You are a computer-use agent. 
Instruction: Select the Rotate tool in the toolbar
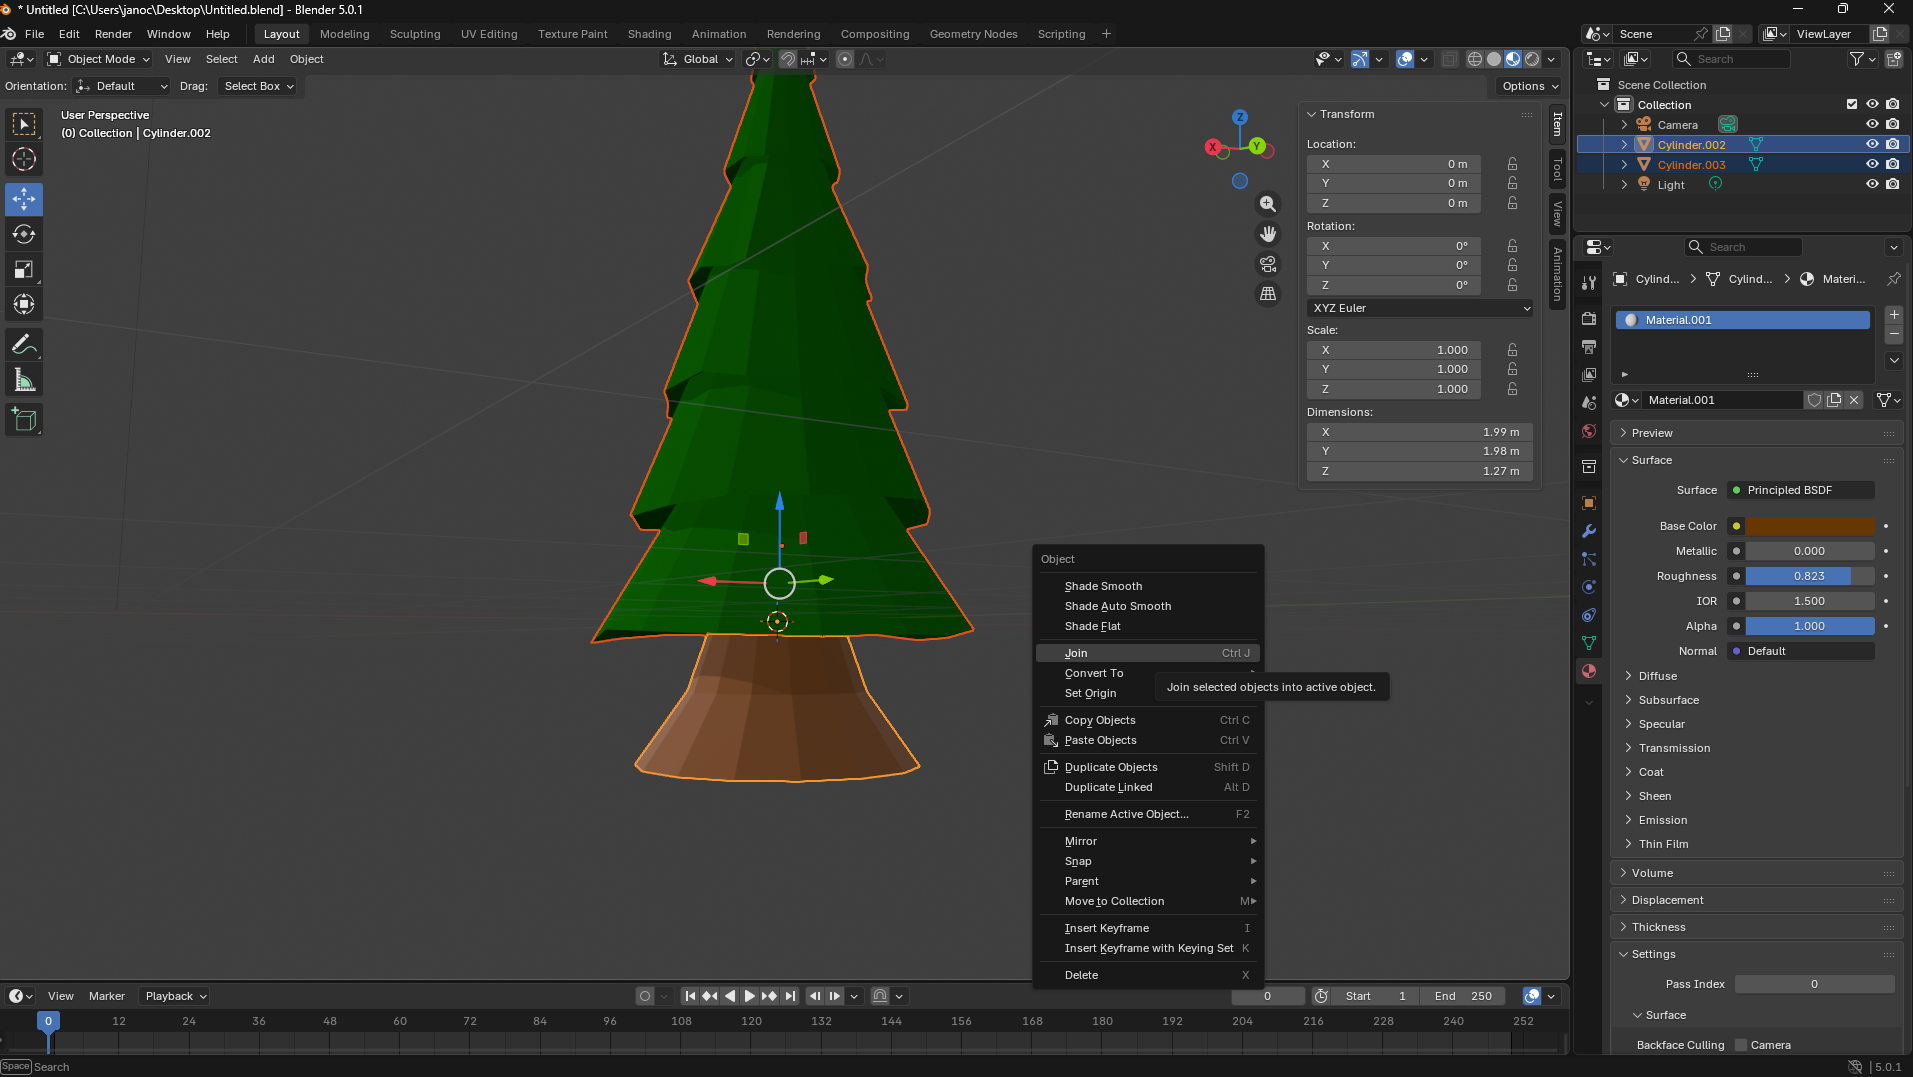pos(24,235)
